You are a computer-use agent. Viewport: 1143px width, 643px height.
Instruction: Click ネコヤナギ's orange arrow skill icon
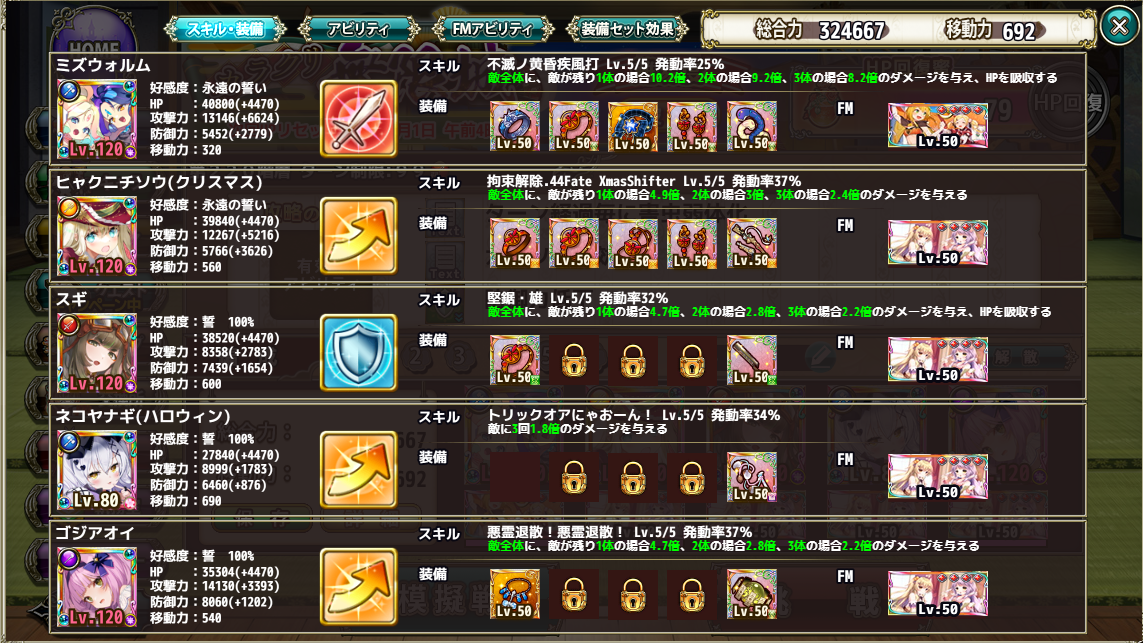(x=359, y=469)
